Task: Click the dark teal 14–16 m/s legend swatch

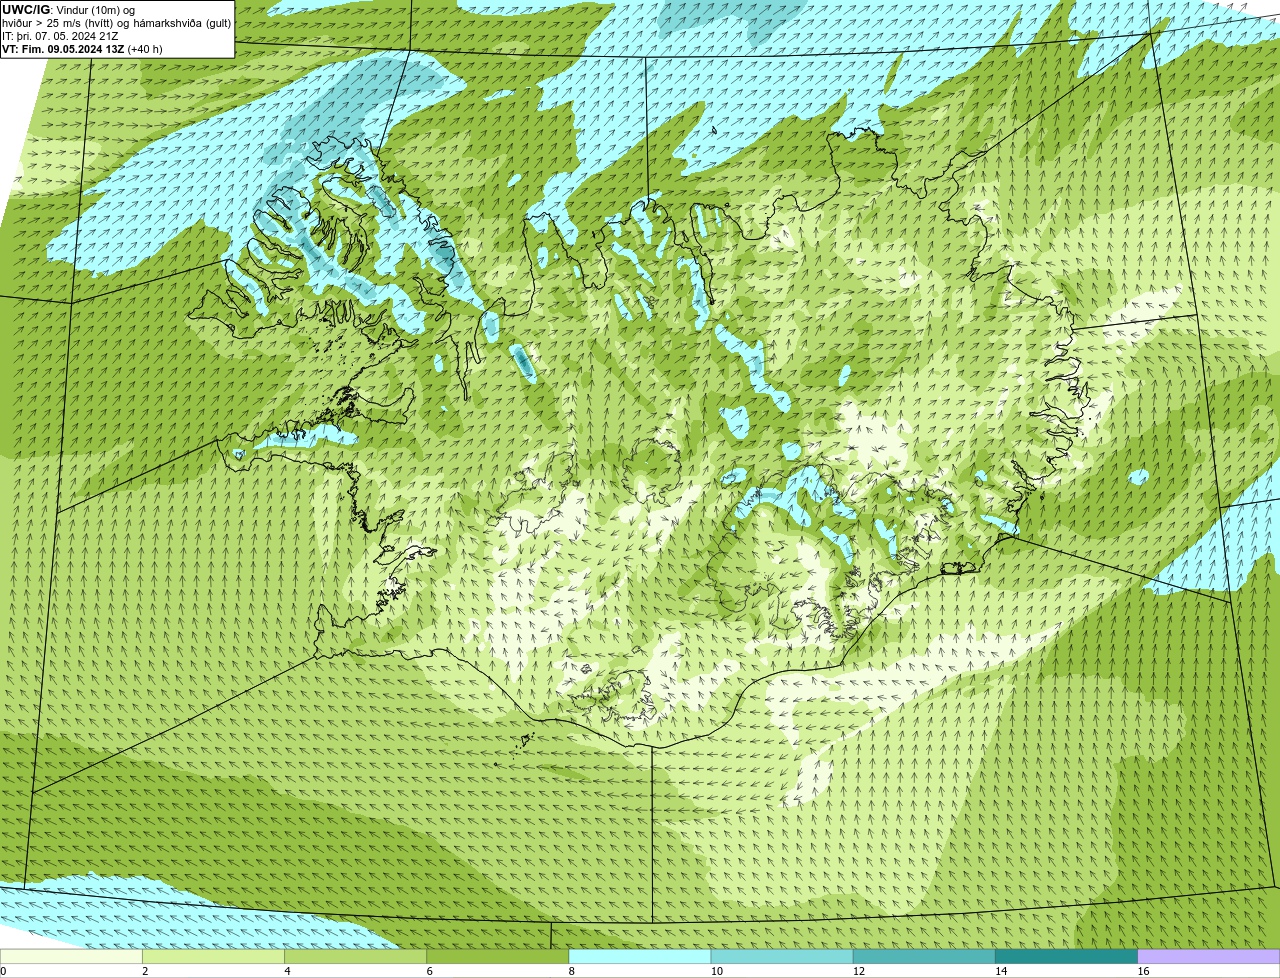Action: pyautogui.click(x=1066, y=956)
